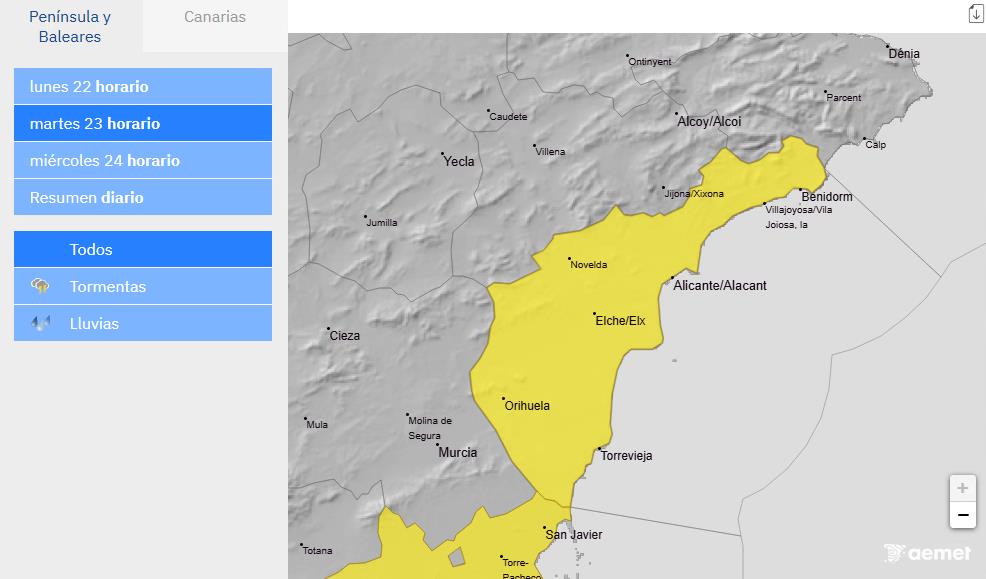
Task: Zoom out with the minus button
Action: [x=962, y=515]
